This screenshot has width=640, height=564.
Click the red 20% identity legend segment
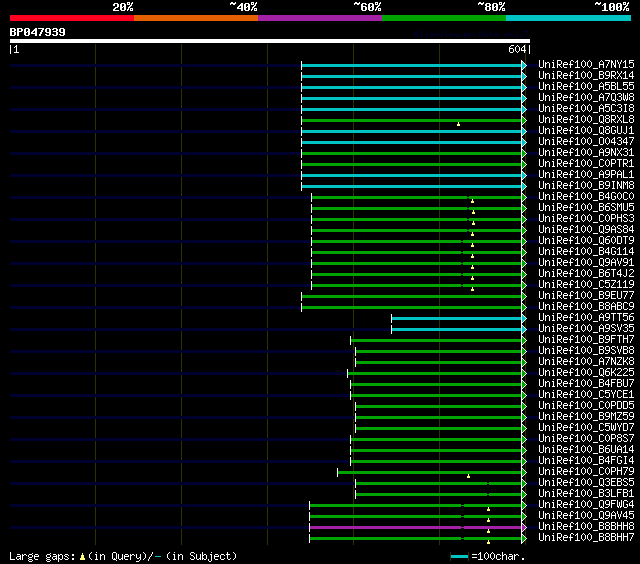click(72, 18)
